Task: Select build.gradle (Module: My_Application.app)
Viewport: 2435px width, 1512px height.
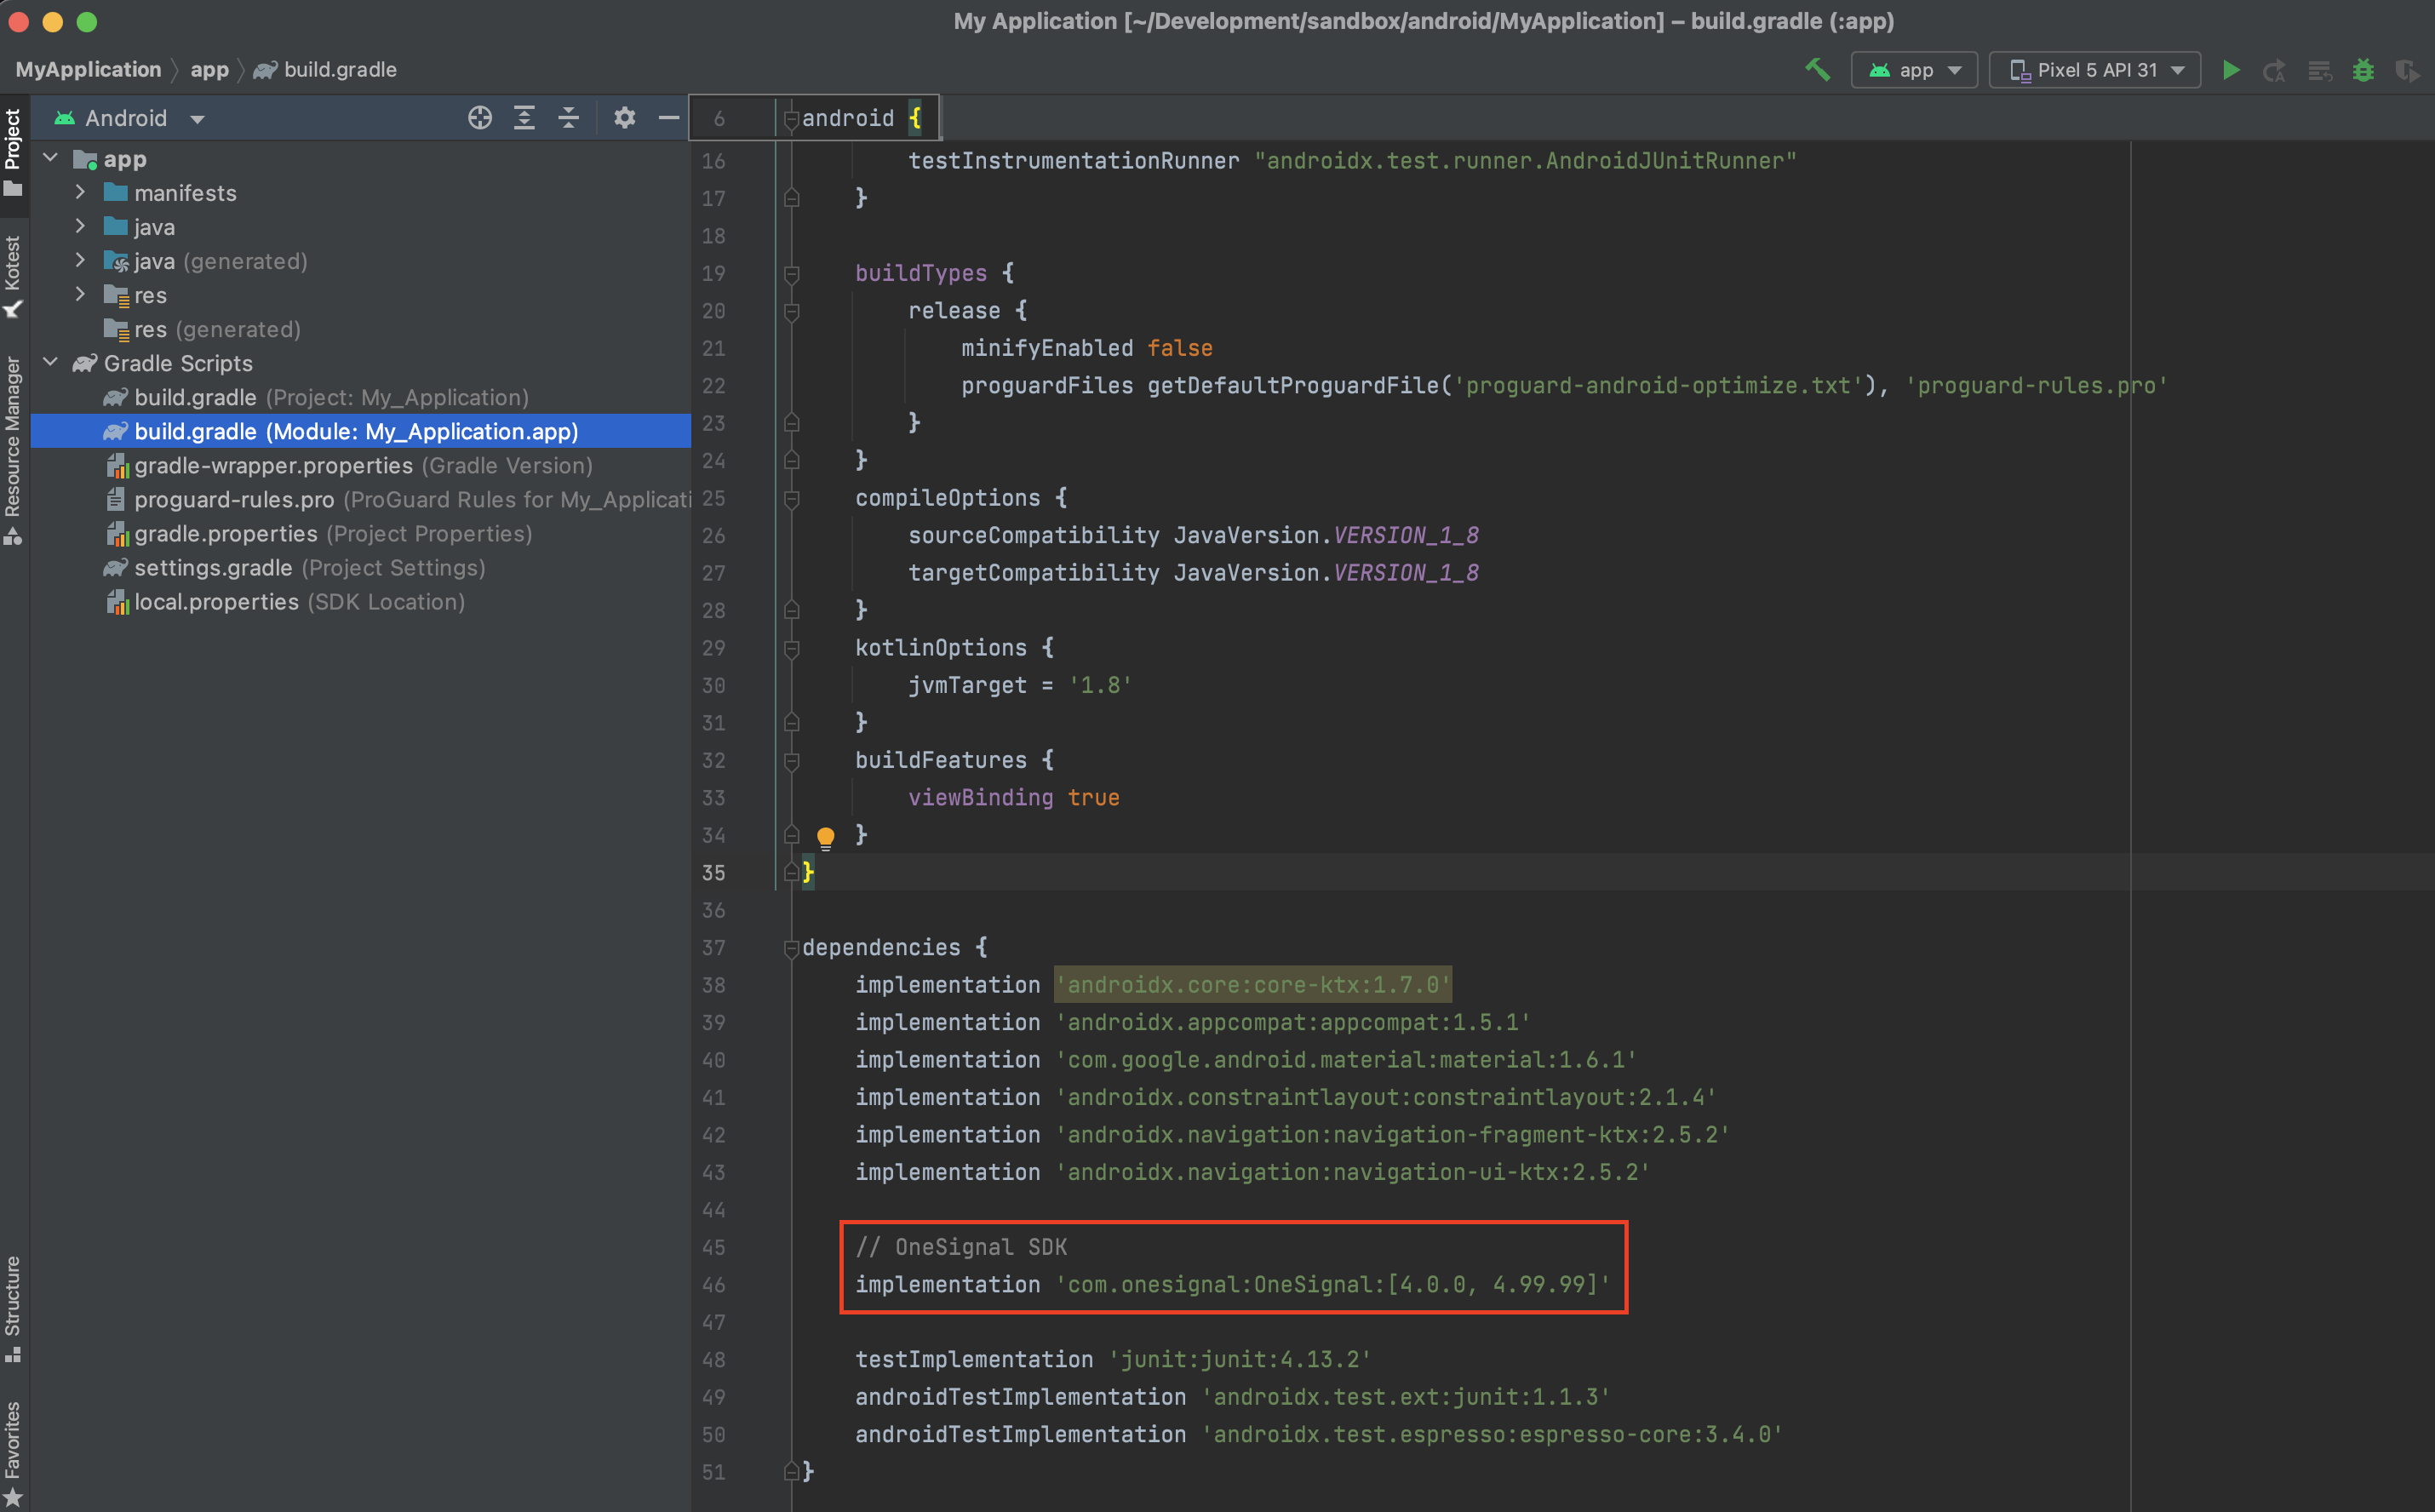Action: point(342,431)
